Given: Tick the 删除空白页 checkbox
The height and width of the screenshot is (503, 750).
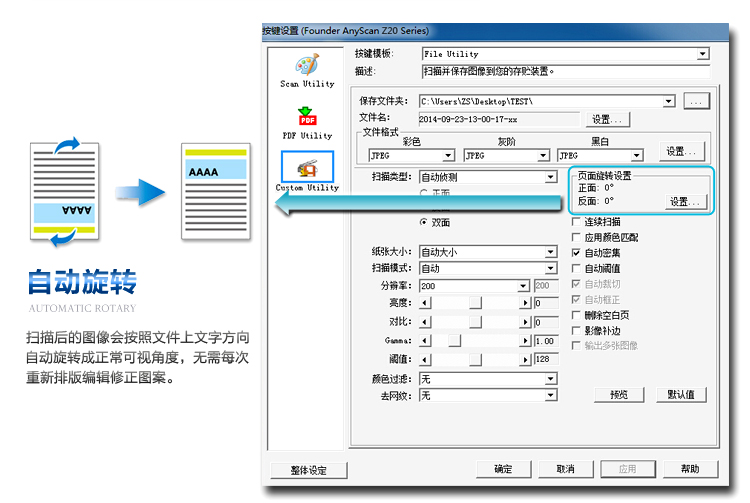Looking at the screenshot, I should click(x=576, y=315).
